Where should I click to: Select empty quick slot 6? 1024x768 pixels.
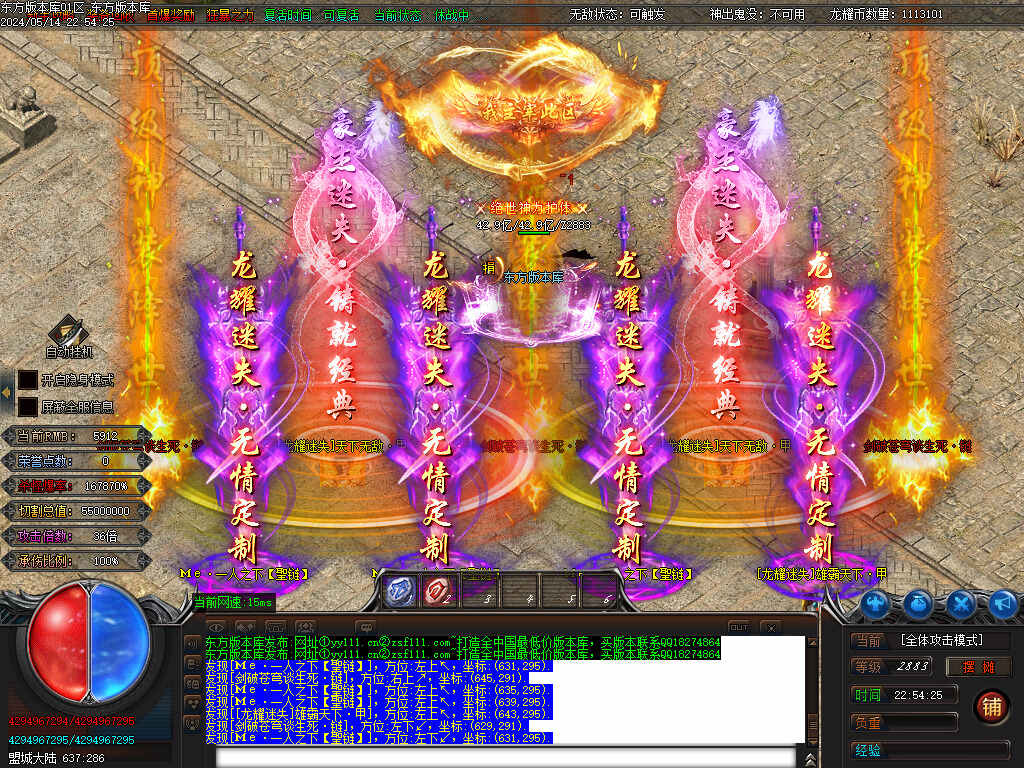point(598,592)
